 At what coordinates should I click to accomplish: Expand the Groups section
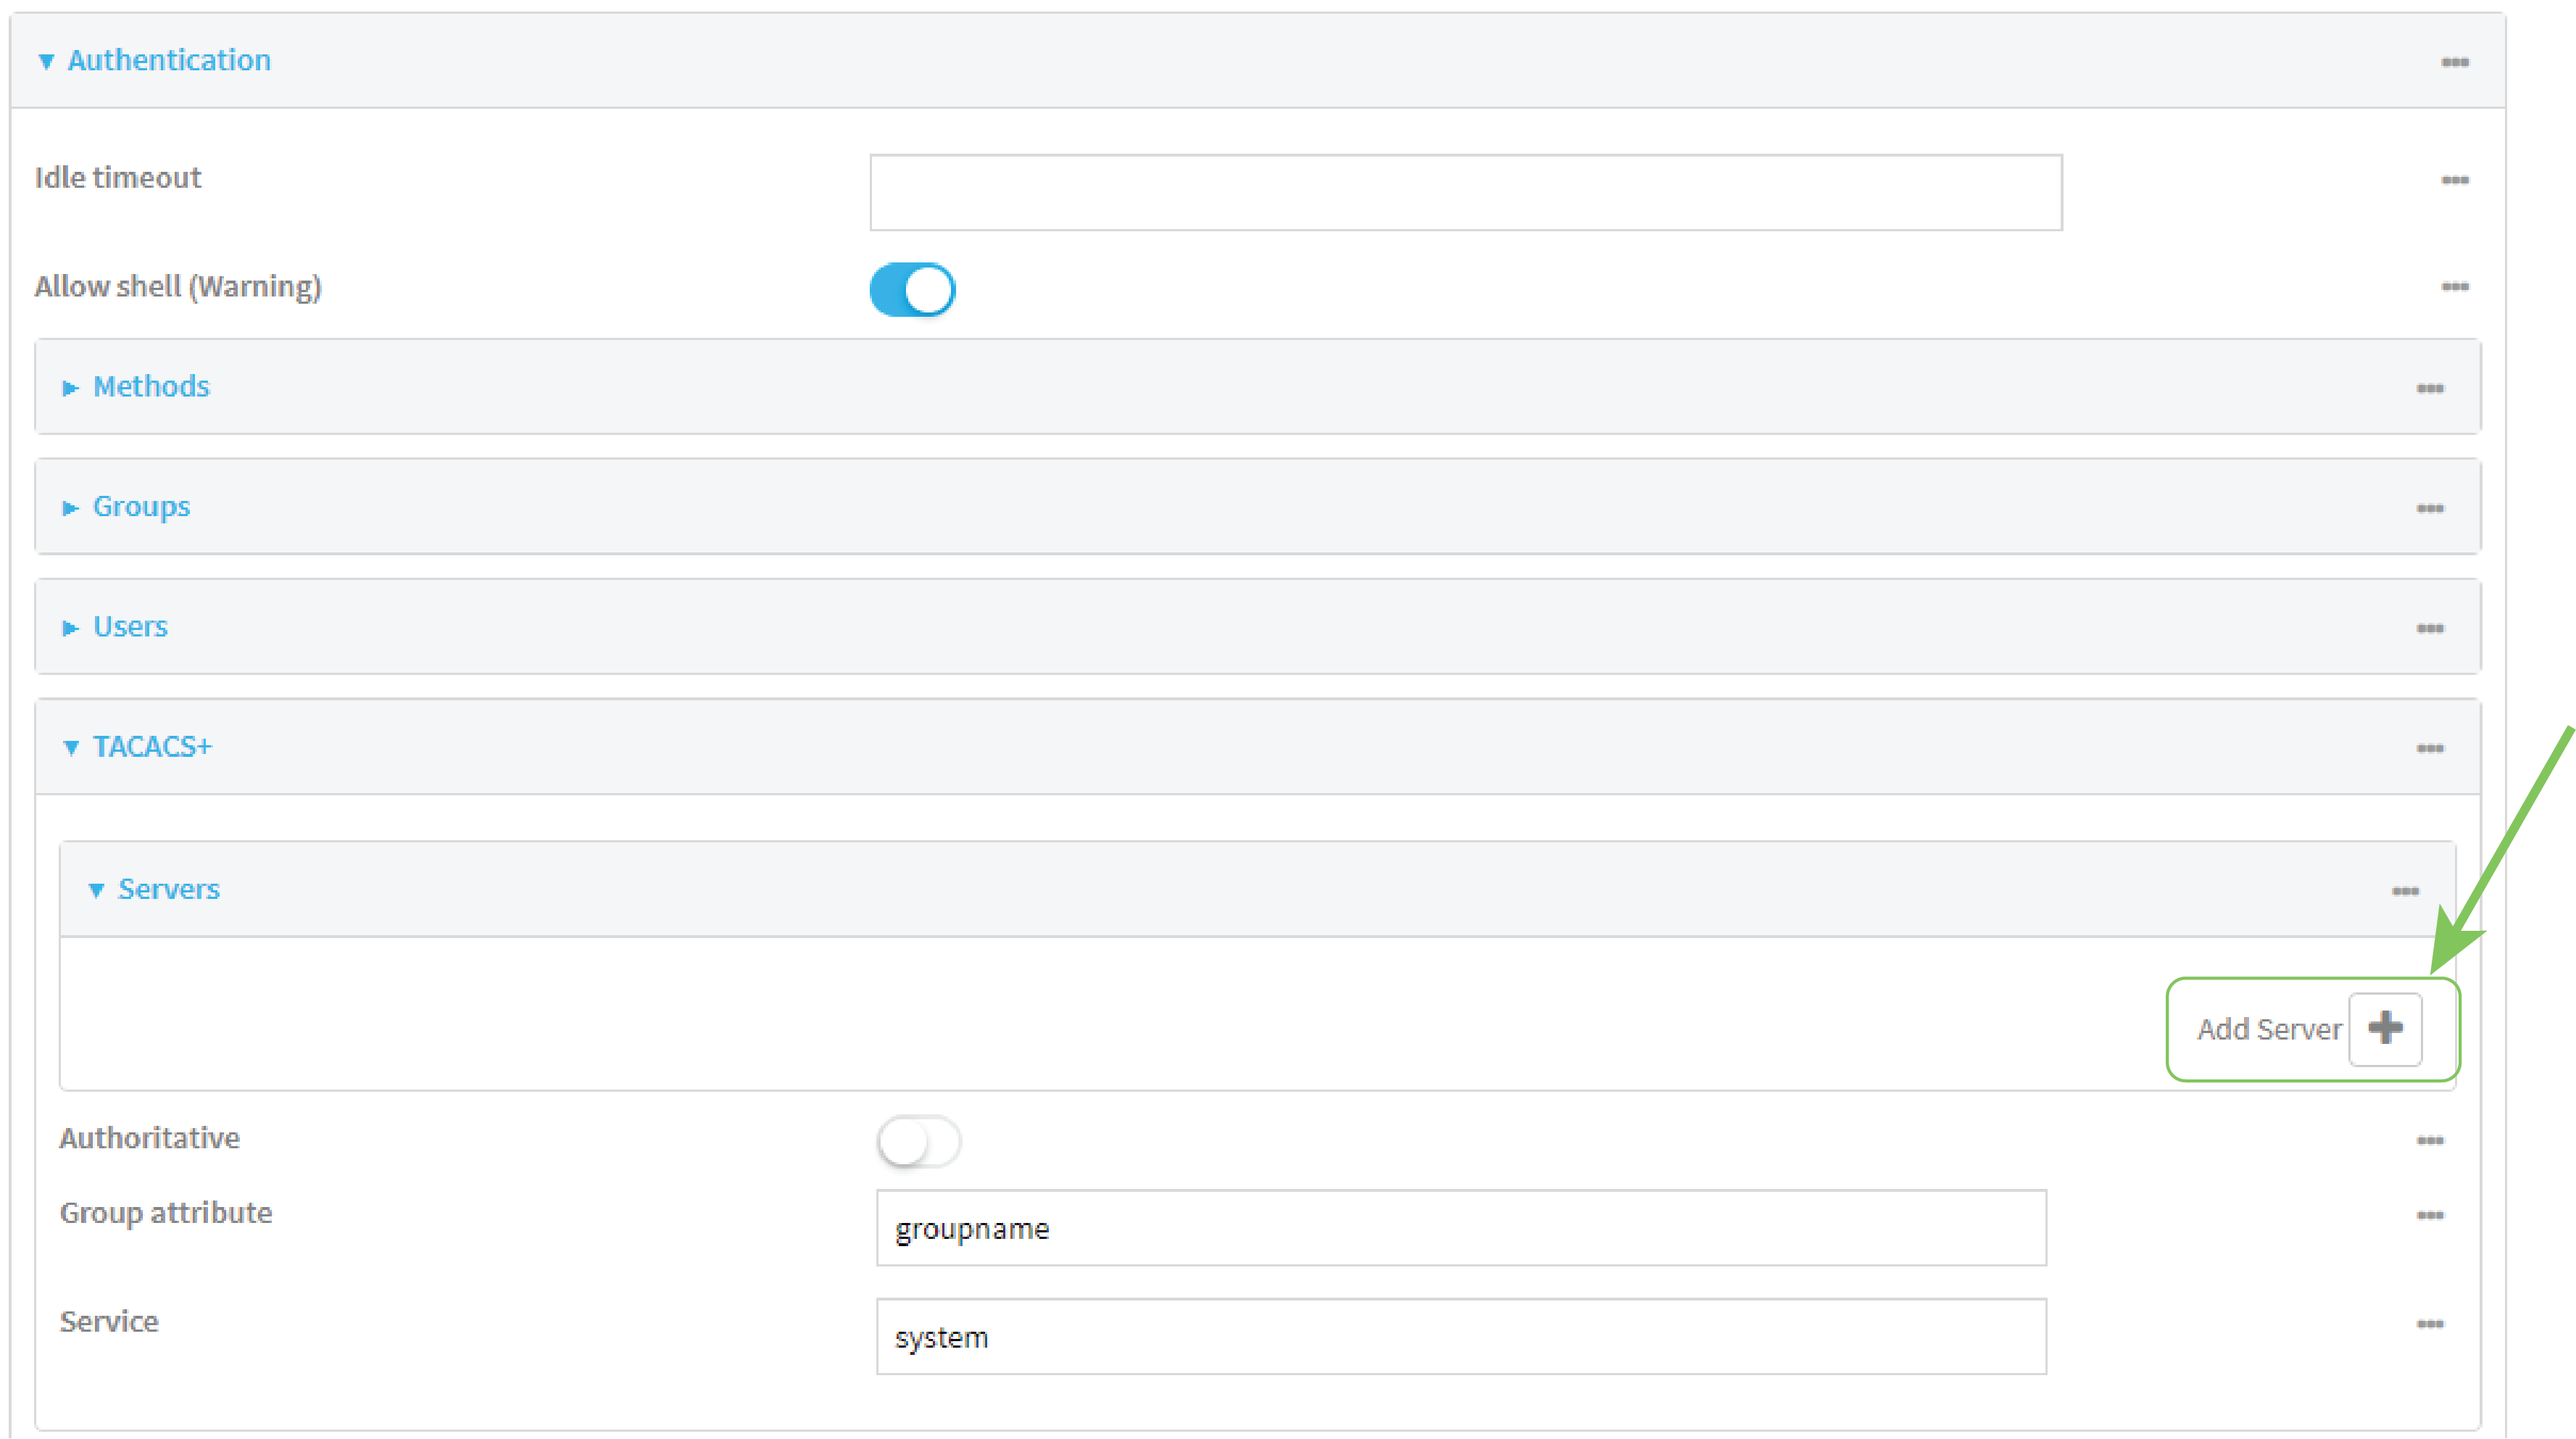tap(141, 506)
